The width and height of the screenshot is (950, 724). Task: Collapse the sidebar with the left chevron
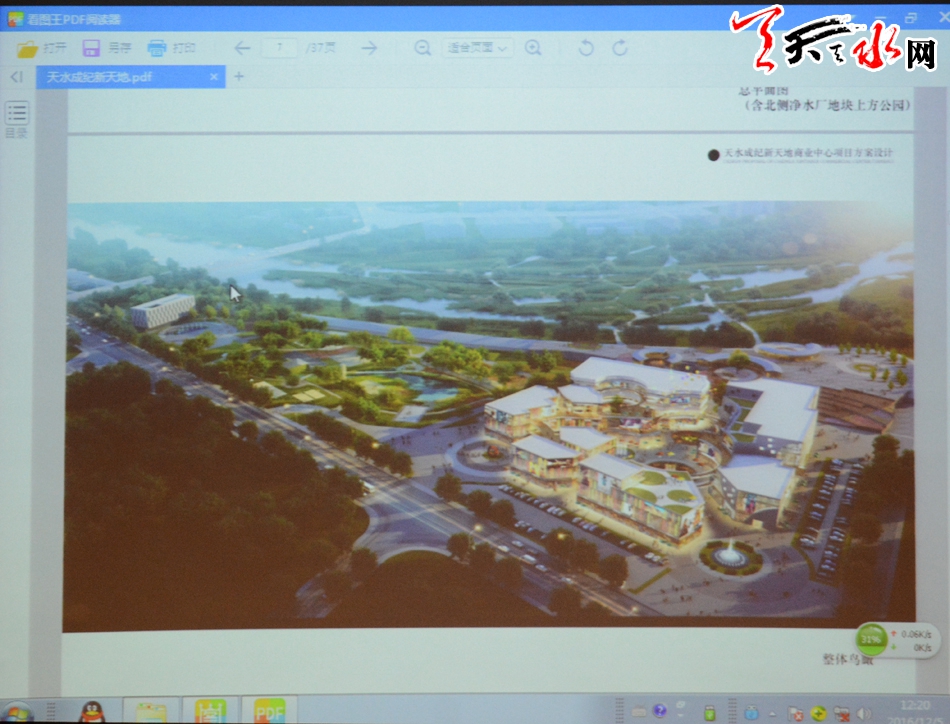[x=16, y=77]
